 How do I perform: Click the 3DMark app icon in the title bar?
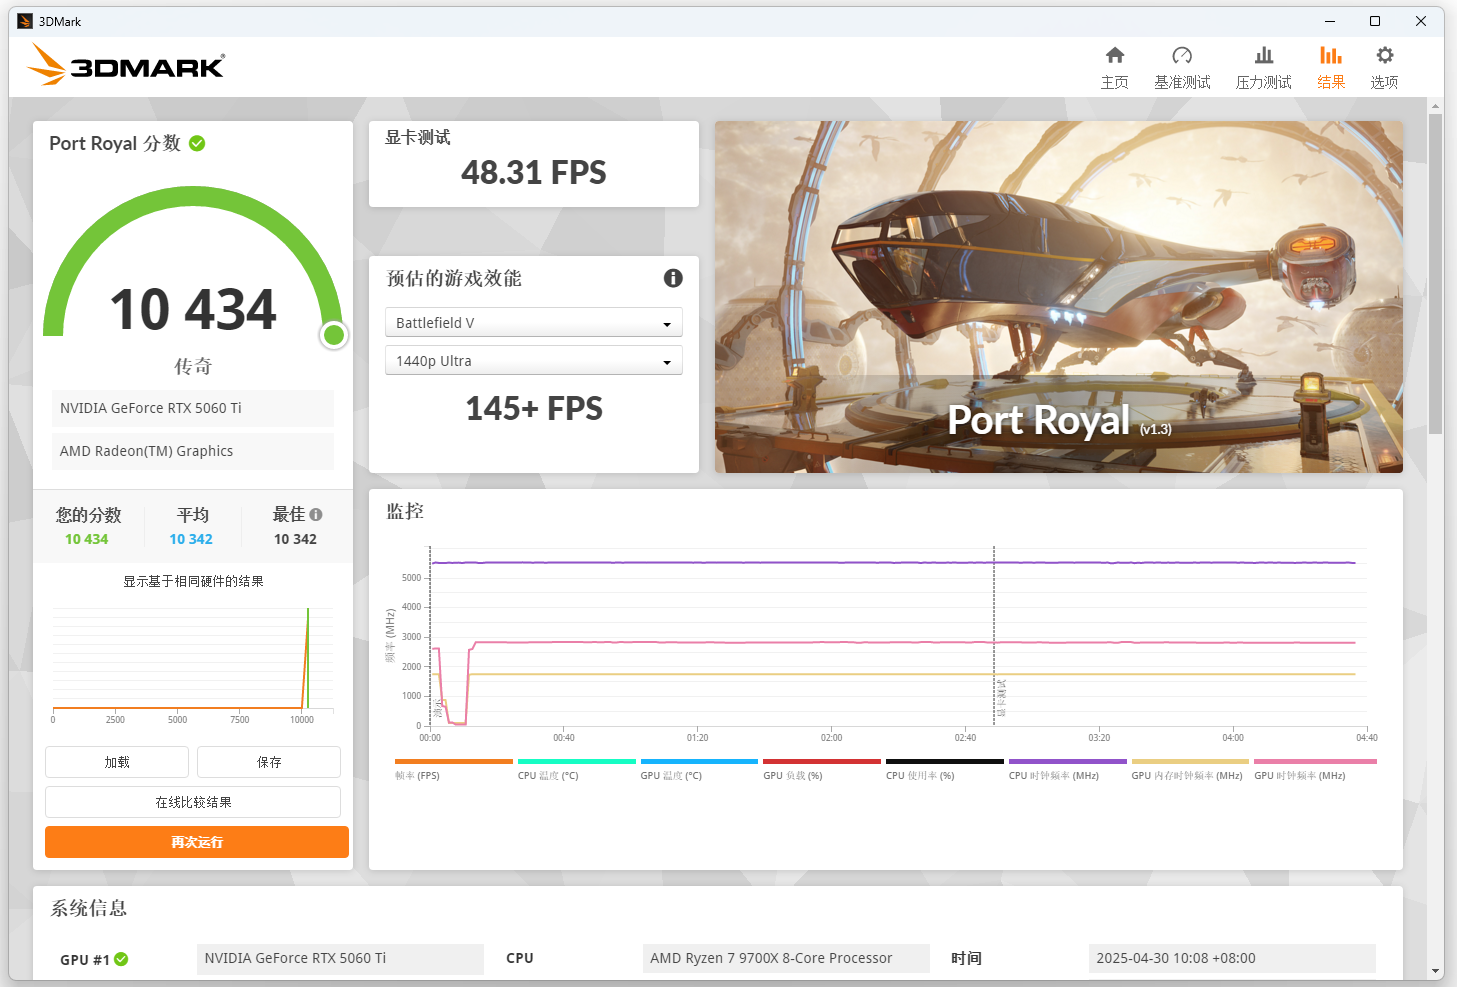point(25,21)
